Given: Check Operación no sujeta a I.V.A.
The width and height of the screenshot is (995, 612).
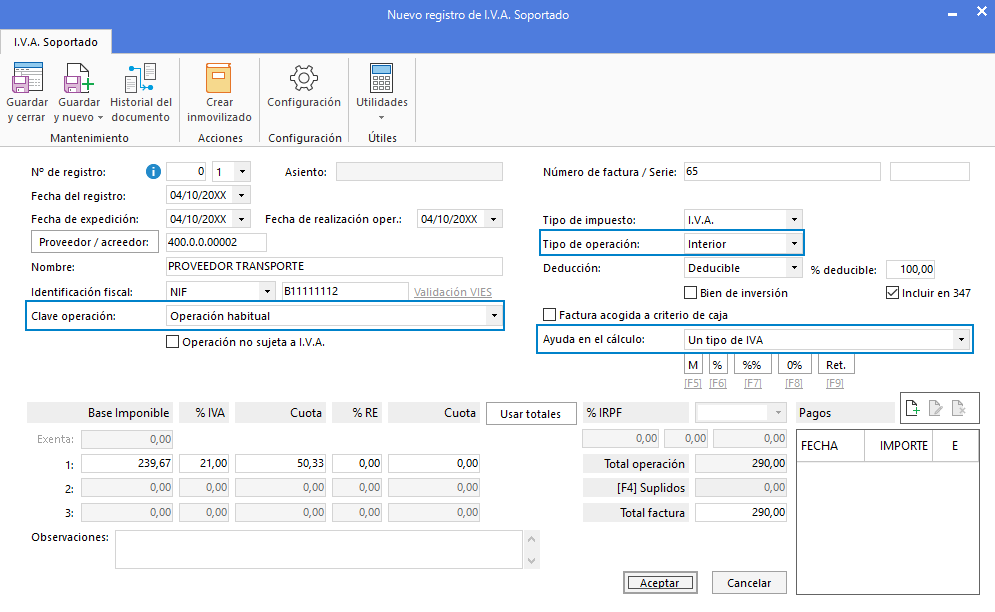Looking at the screenshot, I should (172, 342).
